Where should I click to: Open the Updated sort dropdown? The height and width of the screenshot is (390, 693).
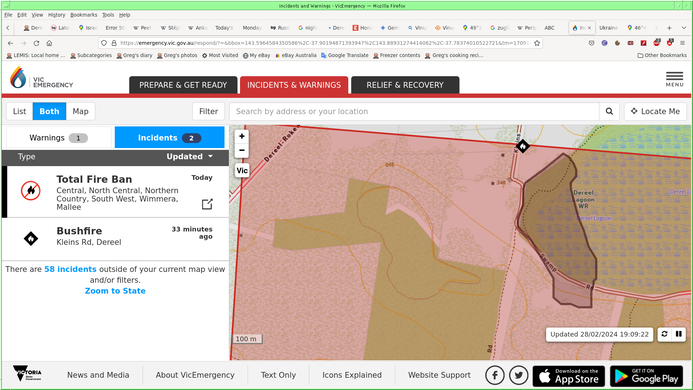pyautogui.click(x=190, y=157)
